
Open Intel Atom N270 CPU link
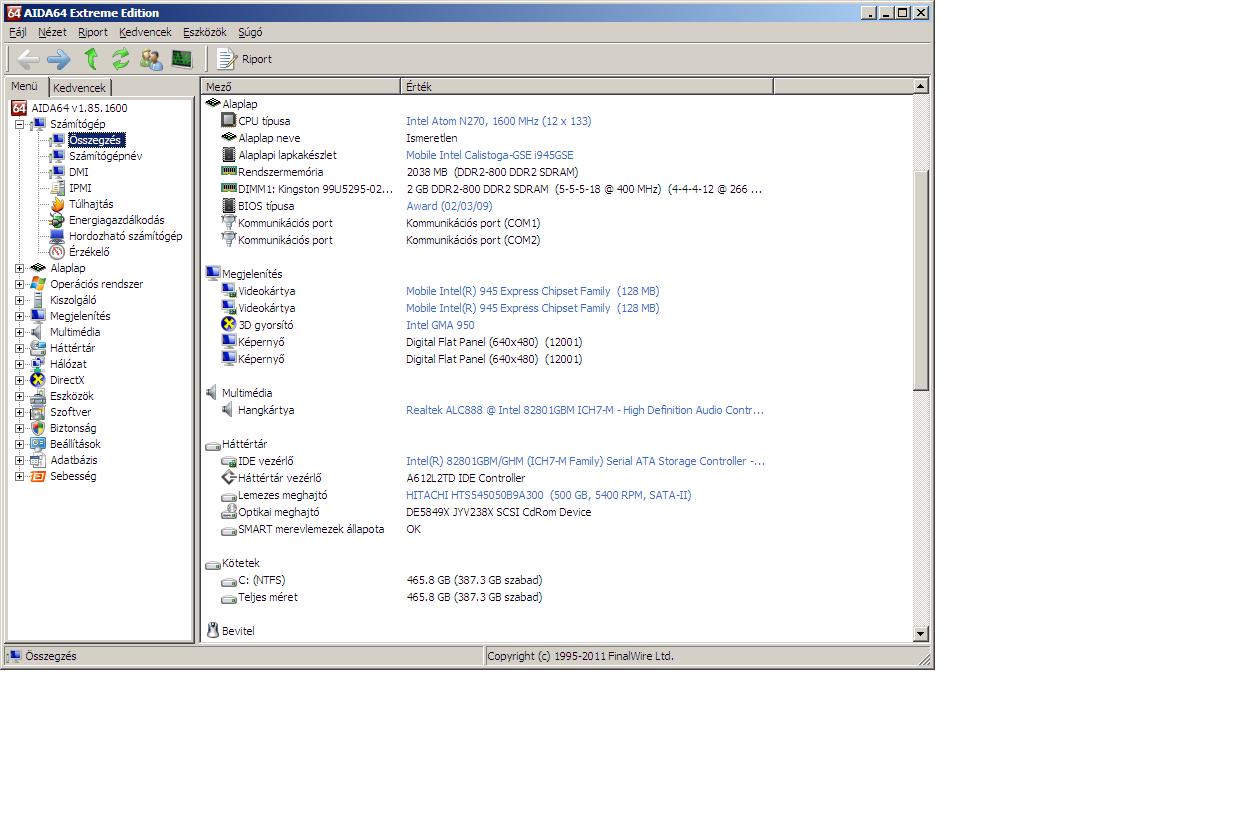(x=498, y=121)
